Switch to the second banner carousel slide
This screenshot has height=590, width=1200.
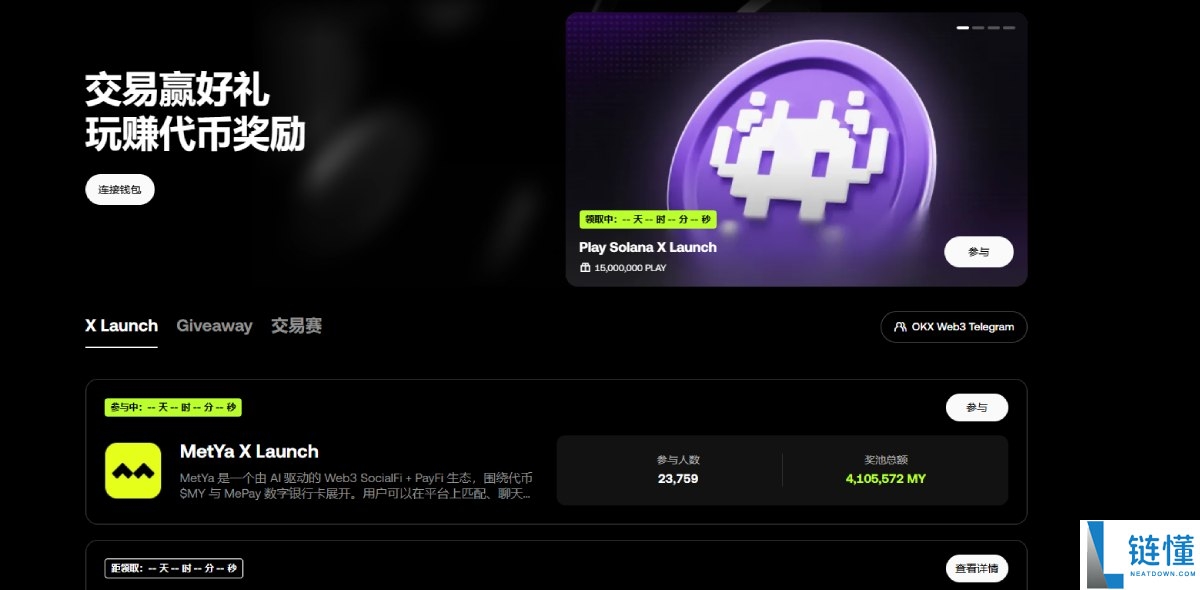point(978,28)
